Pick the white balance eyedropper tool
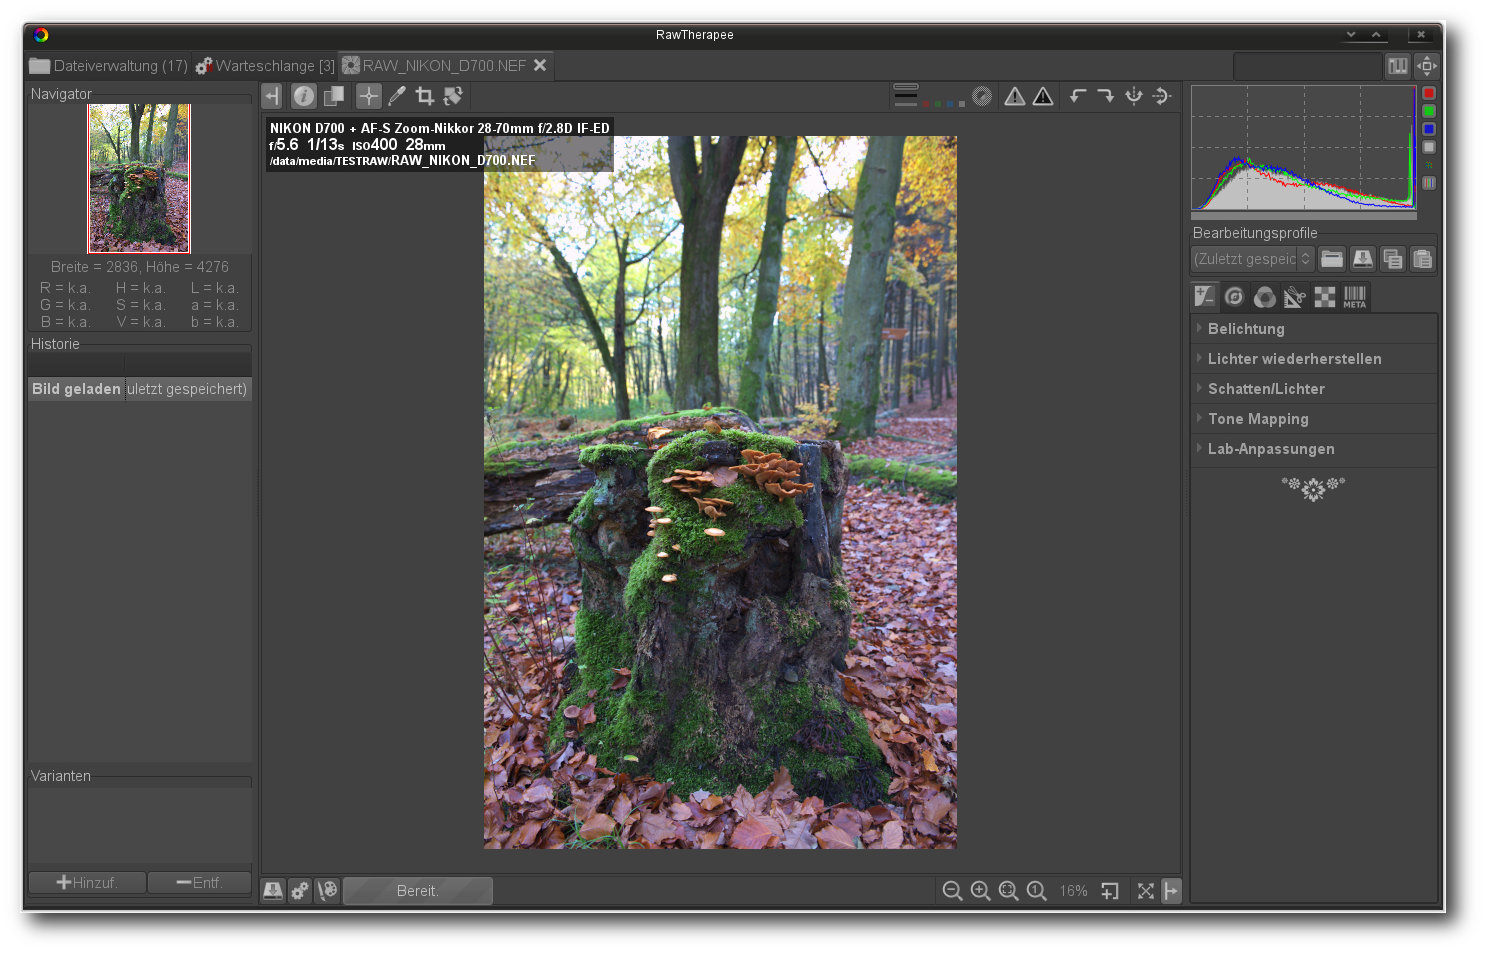 point(397,96)
